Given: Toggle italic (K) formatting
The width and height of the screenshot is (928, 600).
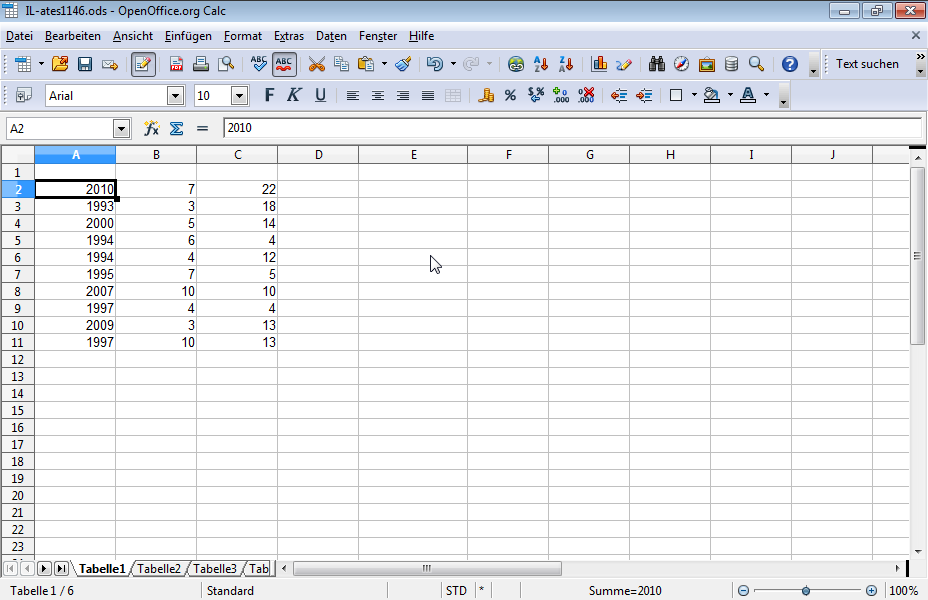Looking at the screenshot, I should point(294,95).
